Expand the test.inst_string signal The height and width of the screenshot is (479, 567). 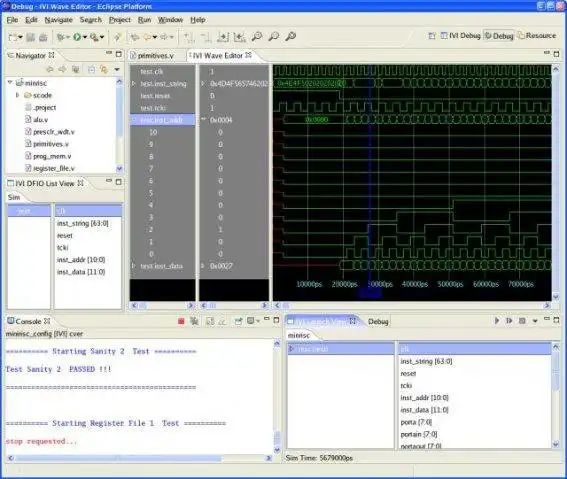coord(134,84)
